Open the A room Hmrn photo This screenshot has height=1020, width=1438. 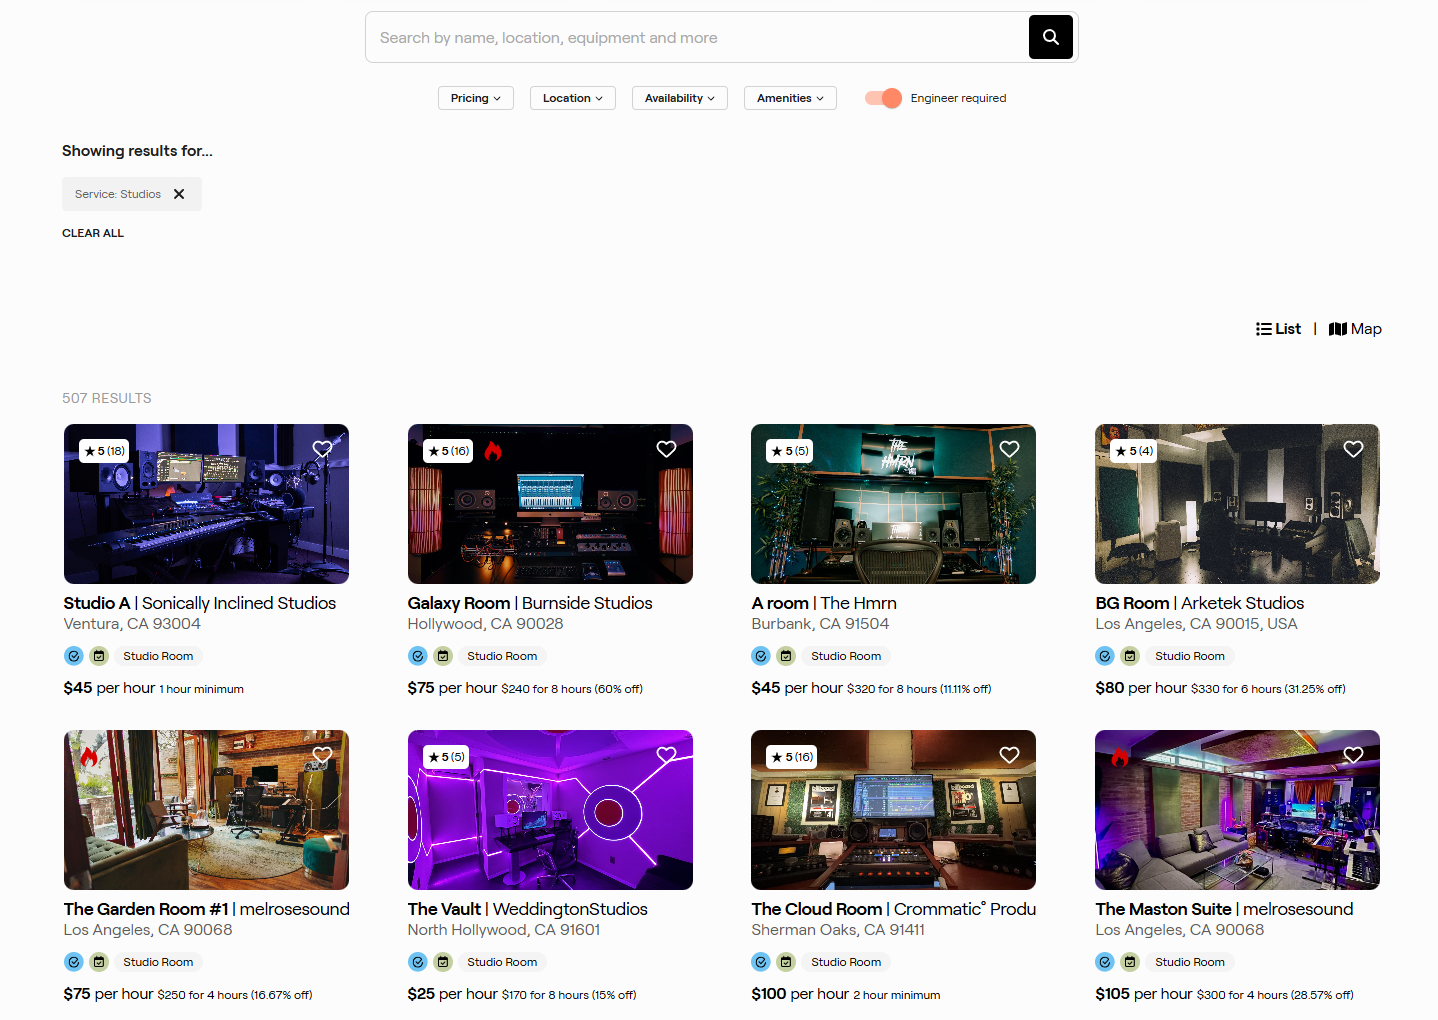click(x=893, y=504)
